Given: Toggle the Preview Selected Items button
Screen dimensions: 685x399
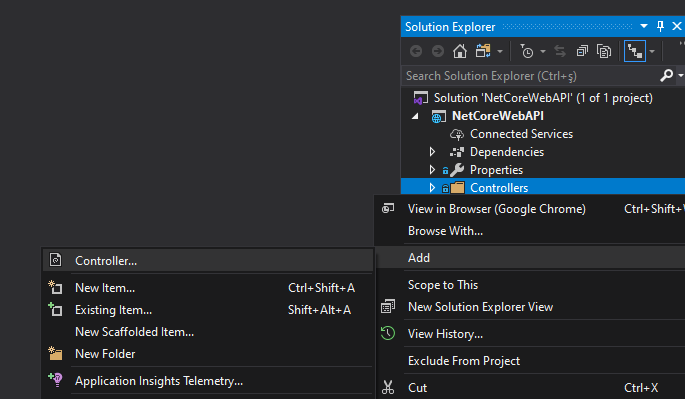Looking at the screenshot, I should pos(635,52).
